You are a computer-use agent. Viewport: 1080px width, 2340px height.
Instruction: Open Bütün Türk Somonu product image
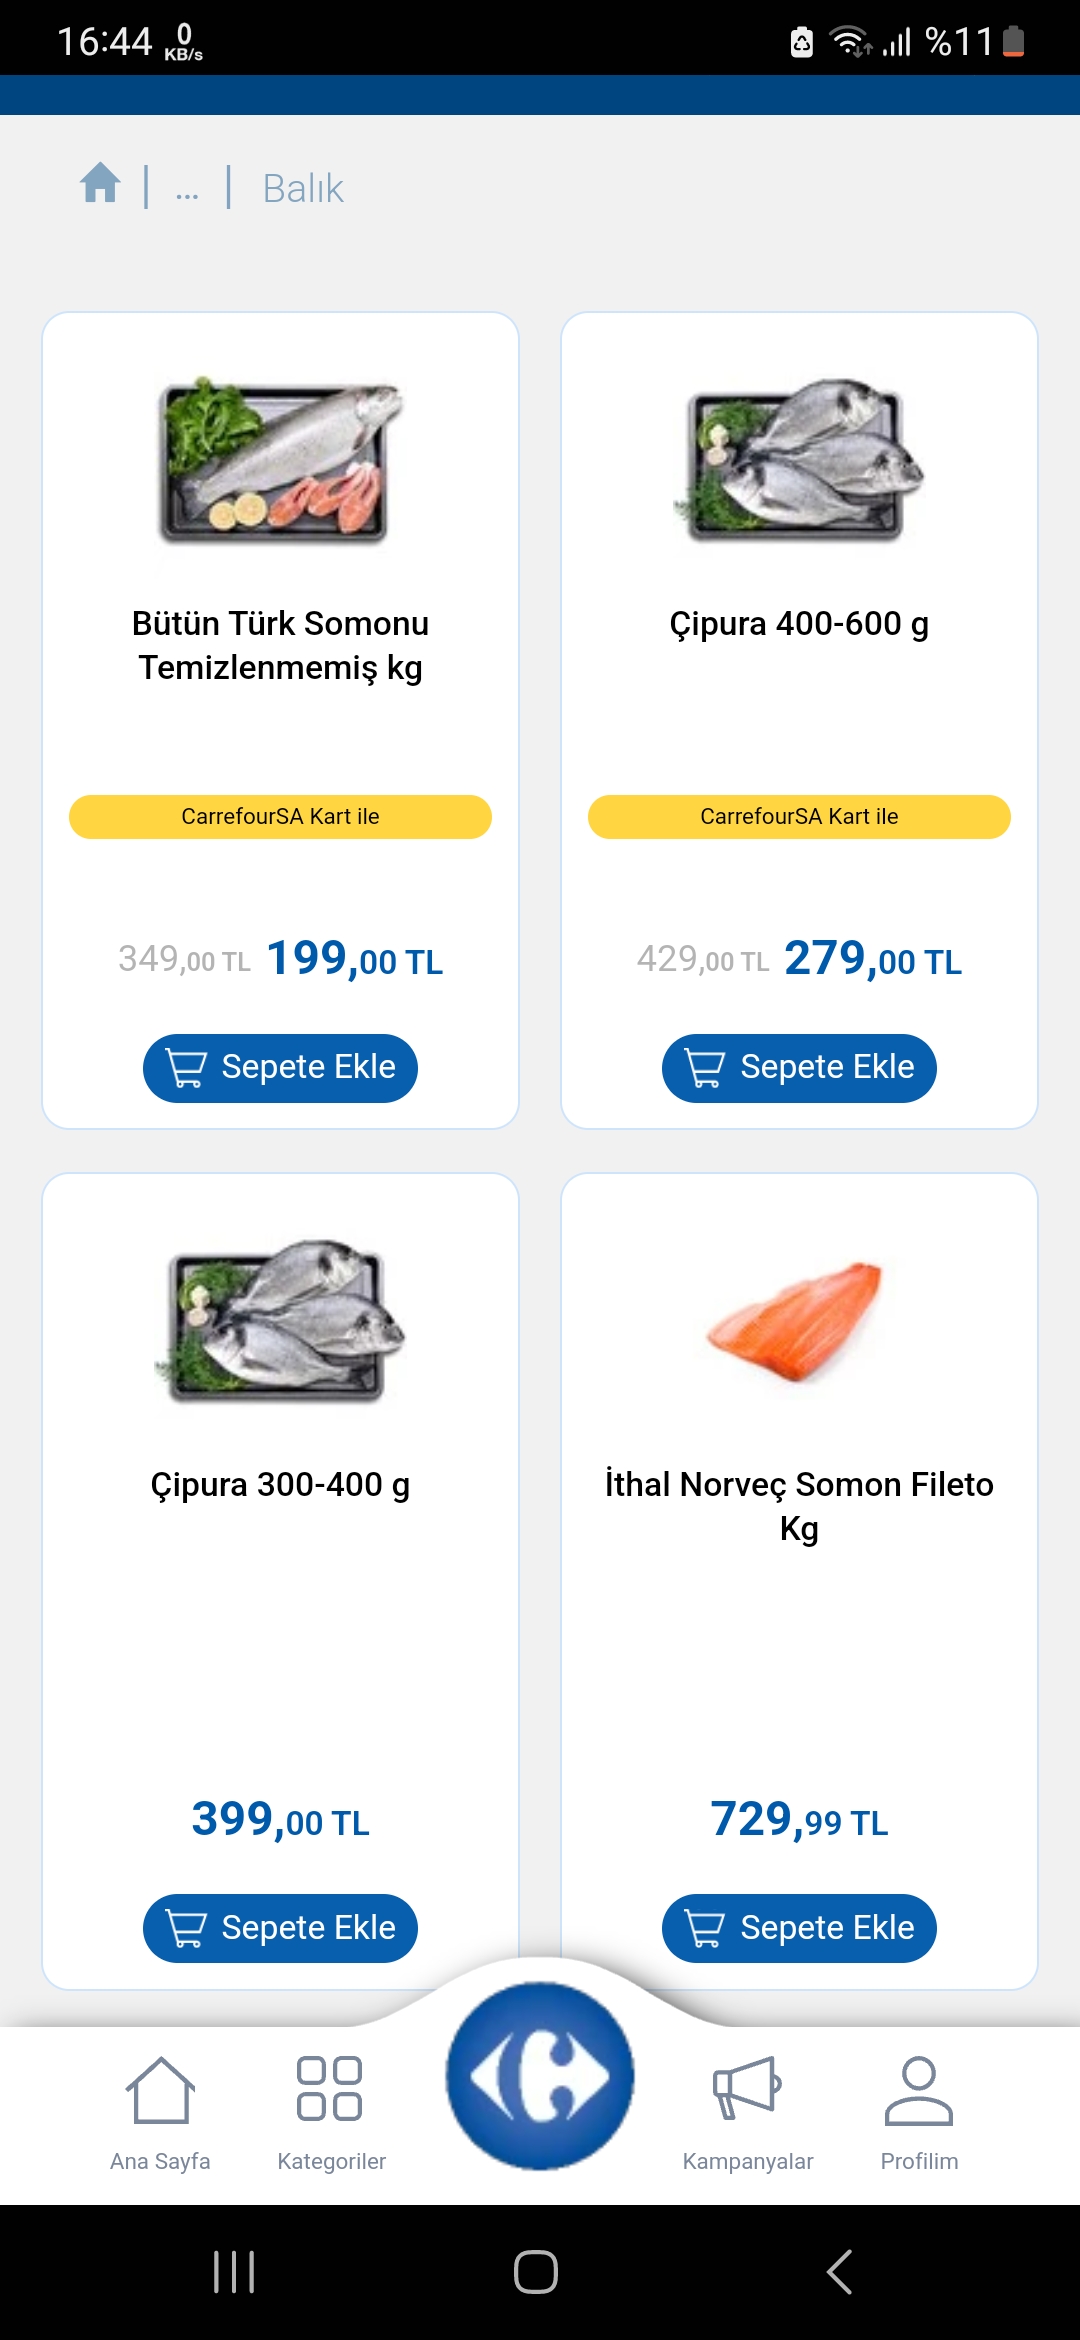[x=280, y=460]
